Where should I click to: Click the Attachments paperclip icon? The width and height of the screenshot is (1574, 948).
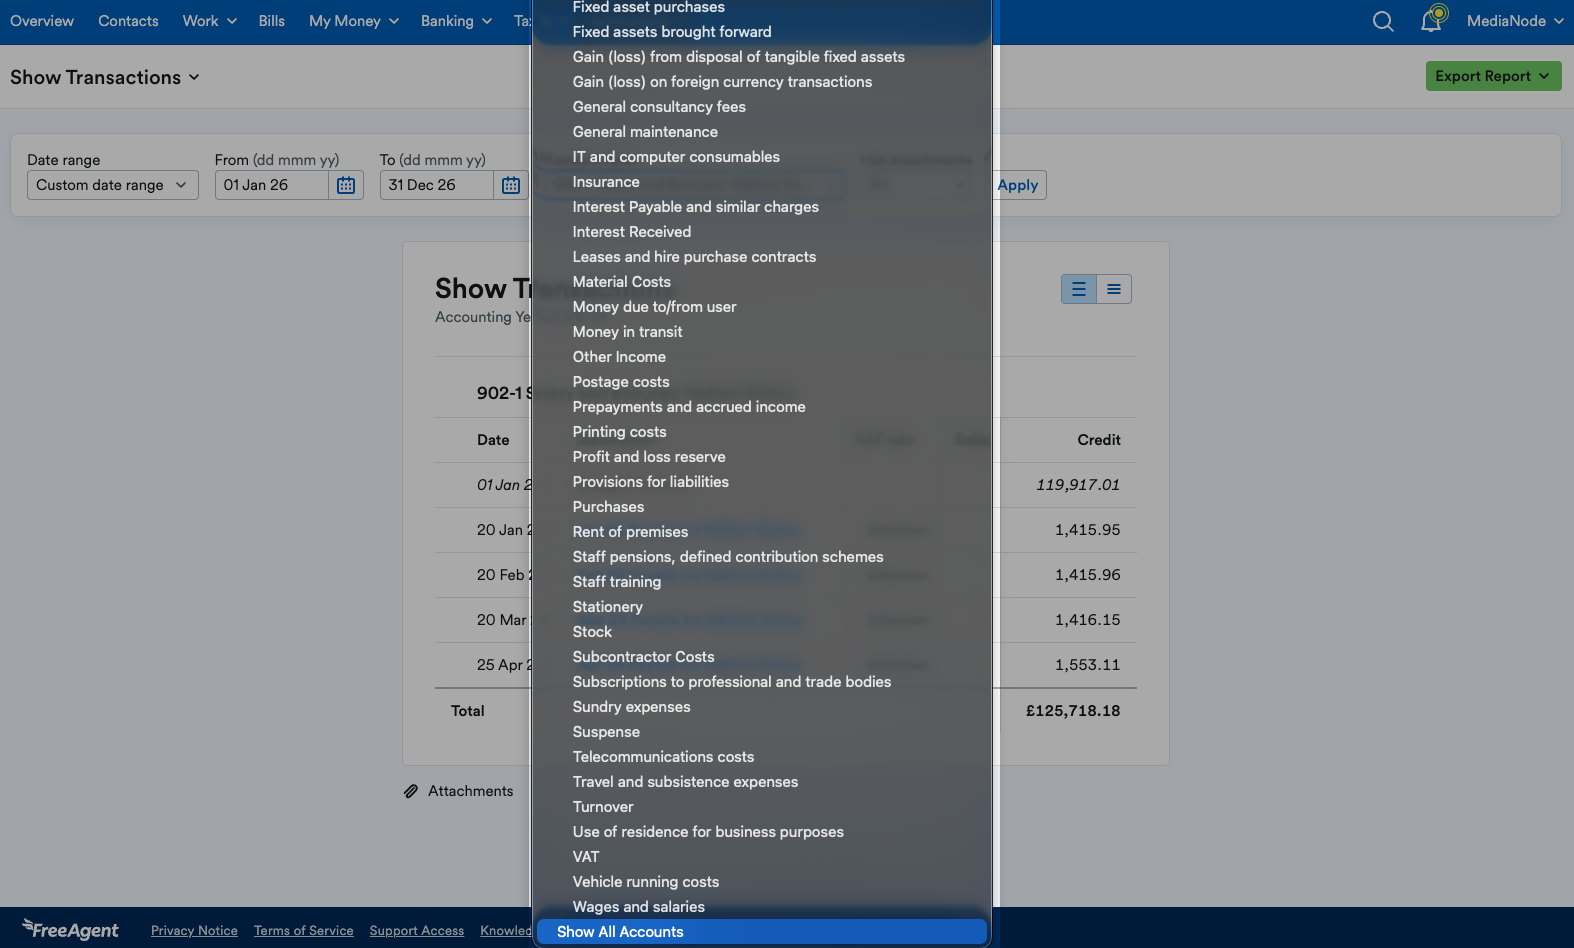tap(411, 791)
